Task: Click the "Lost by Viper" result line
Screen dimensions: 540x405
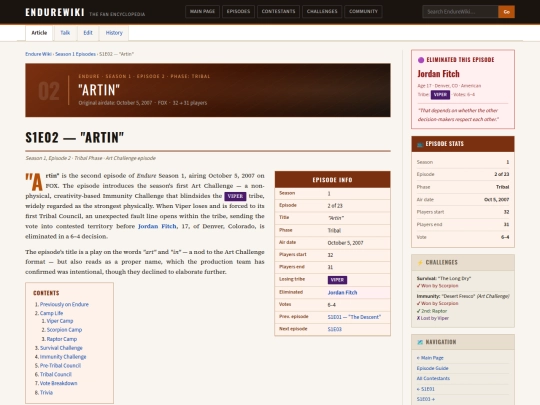Action: [x=433, y=318]
